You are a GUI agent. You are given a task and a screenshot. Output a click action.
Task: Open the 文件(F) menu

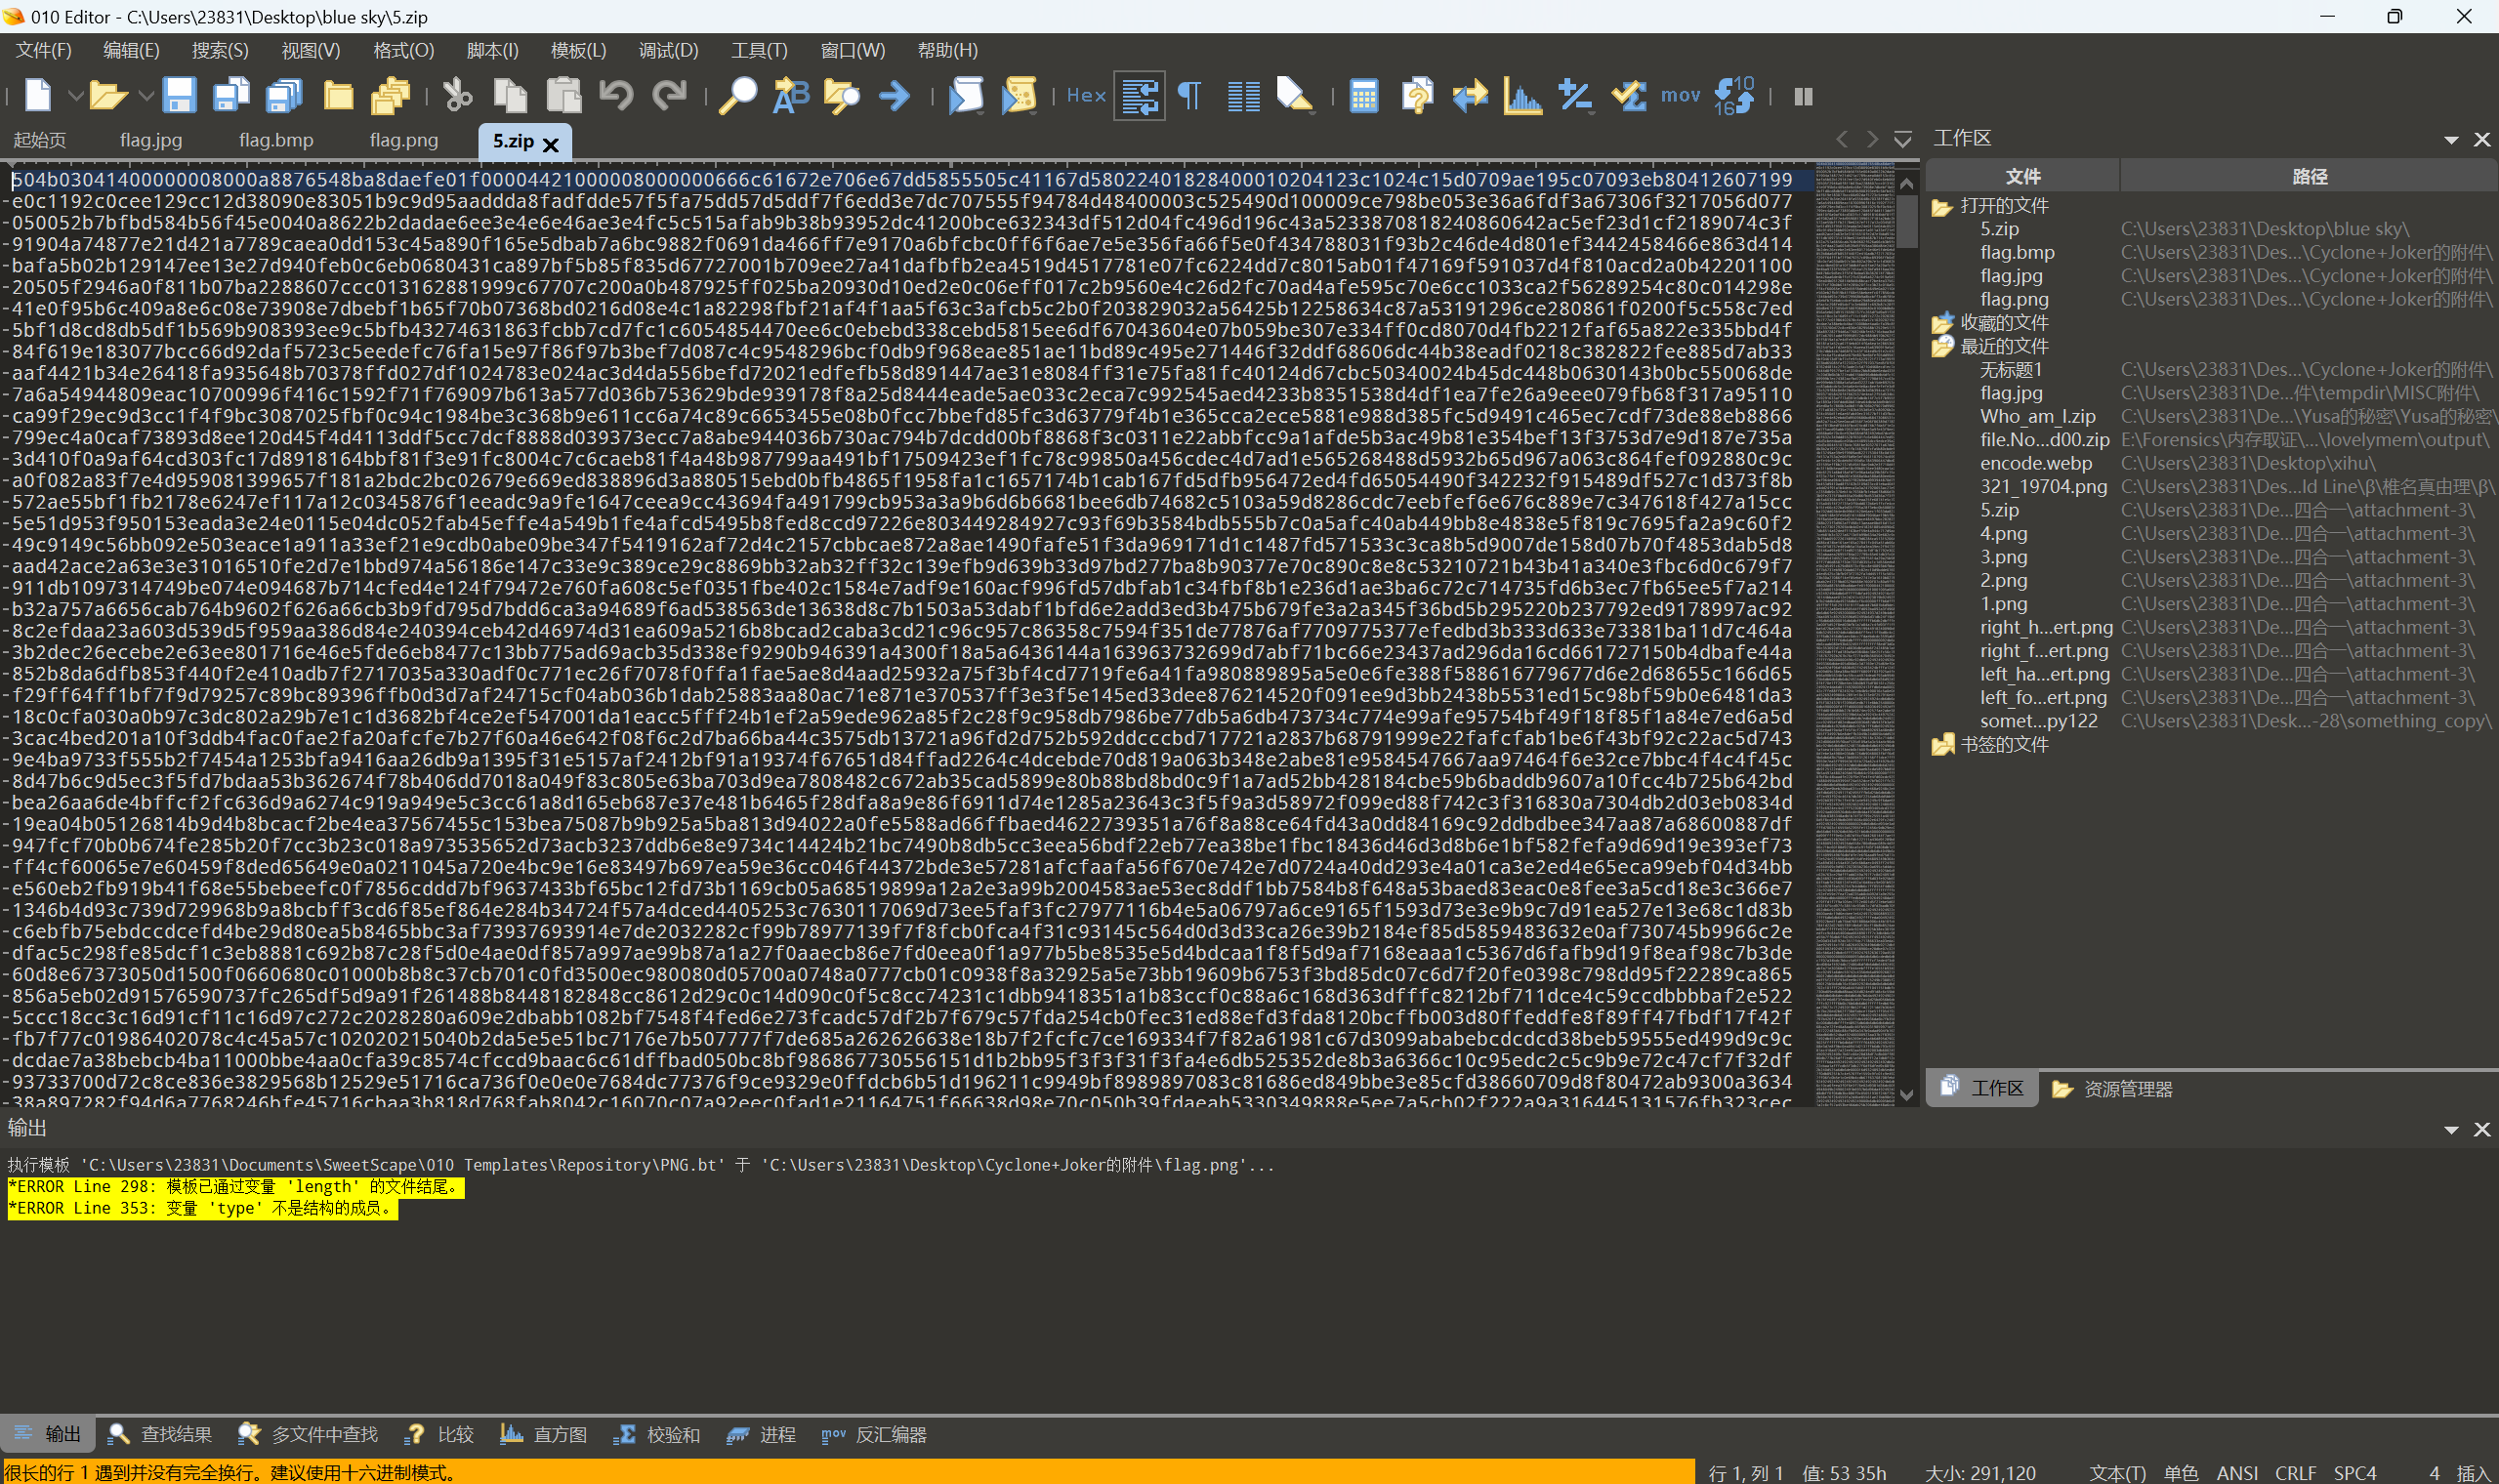click(44, 50)
